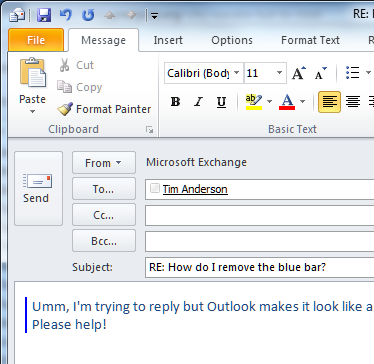This screenshot has height=364, width=374.
Task: Select the Tim Anderson recipient
Action: point(195,189)
